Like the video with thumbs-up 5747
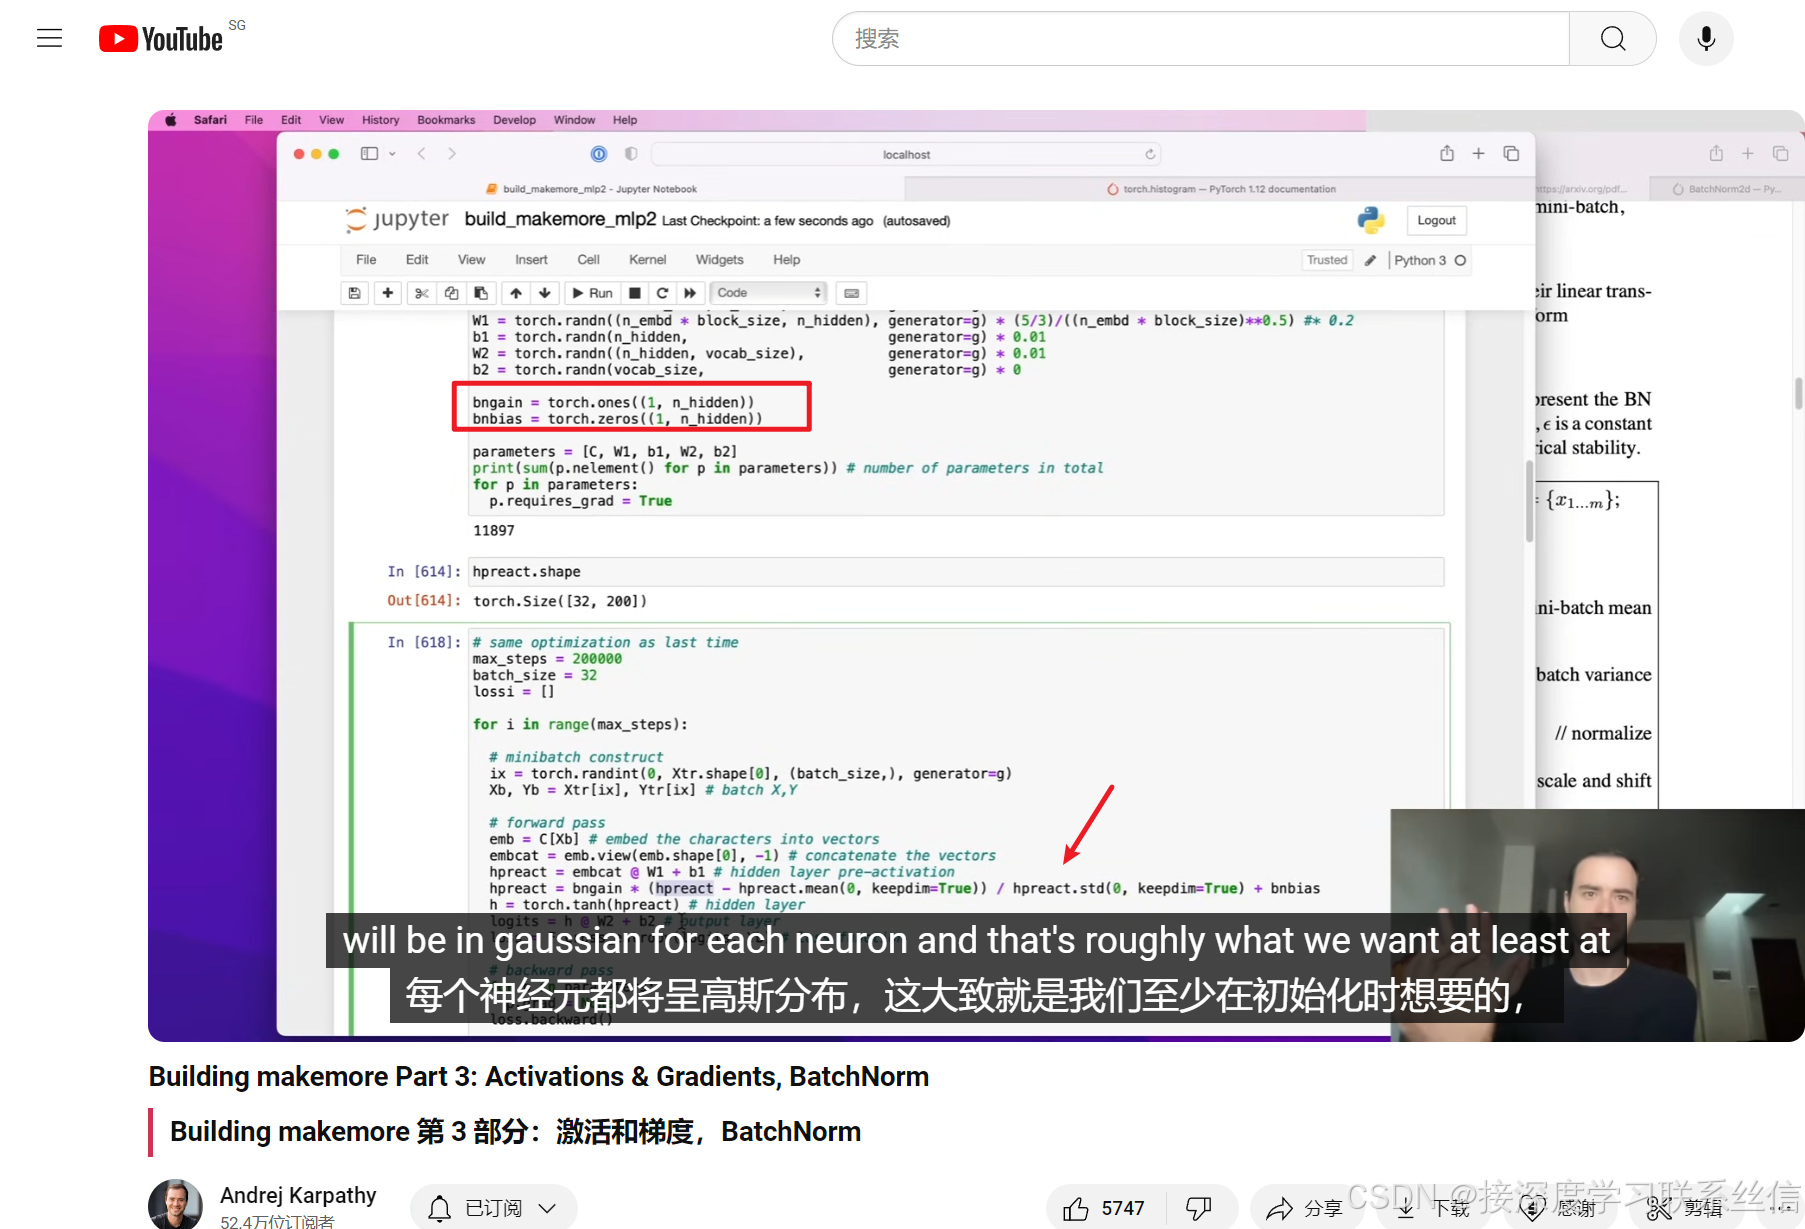This screenshot has height=1229, width=1805. coord(1104,1208)
